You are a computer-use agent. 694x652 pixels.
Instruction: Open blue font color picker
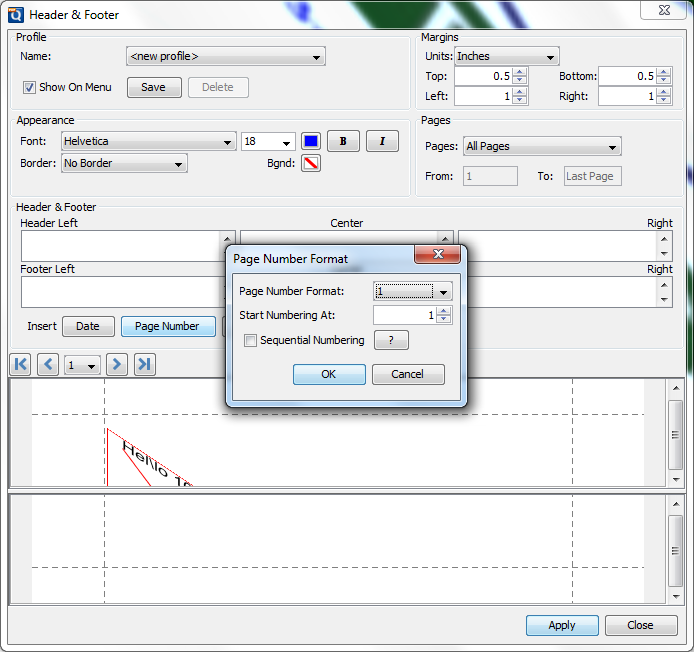[311, 141]
